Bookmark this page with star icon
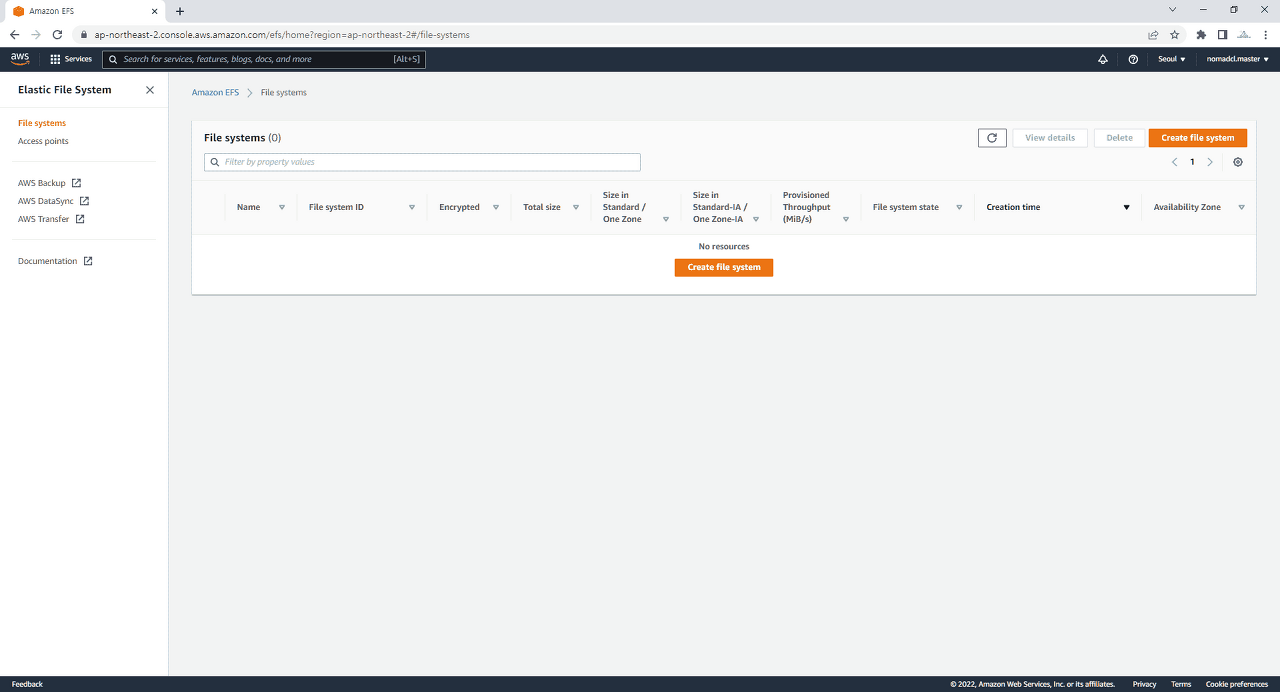The image size is (1280, 692). point(1175,34)
